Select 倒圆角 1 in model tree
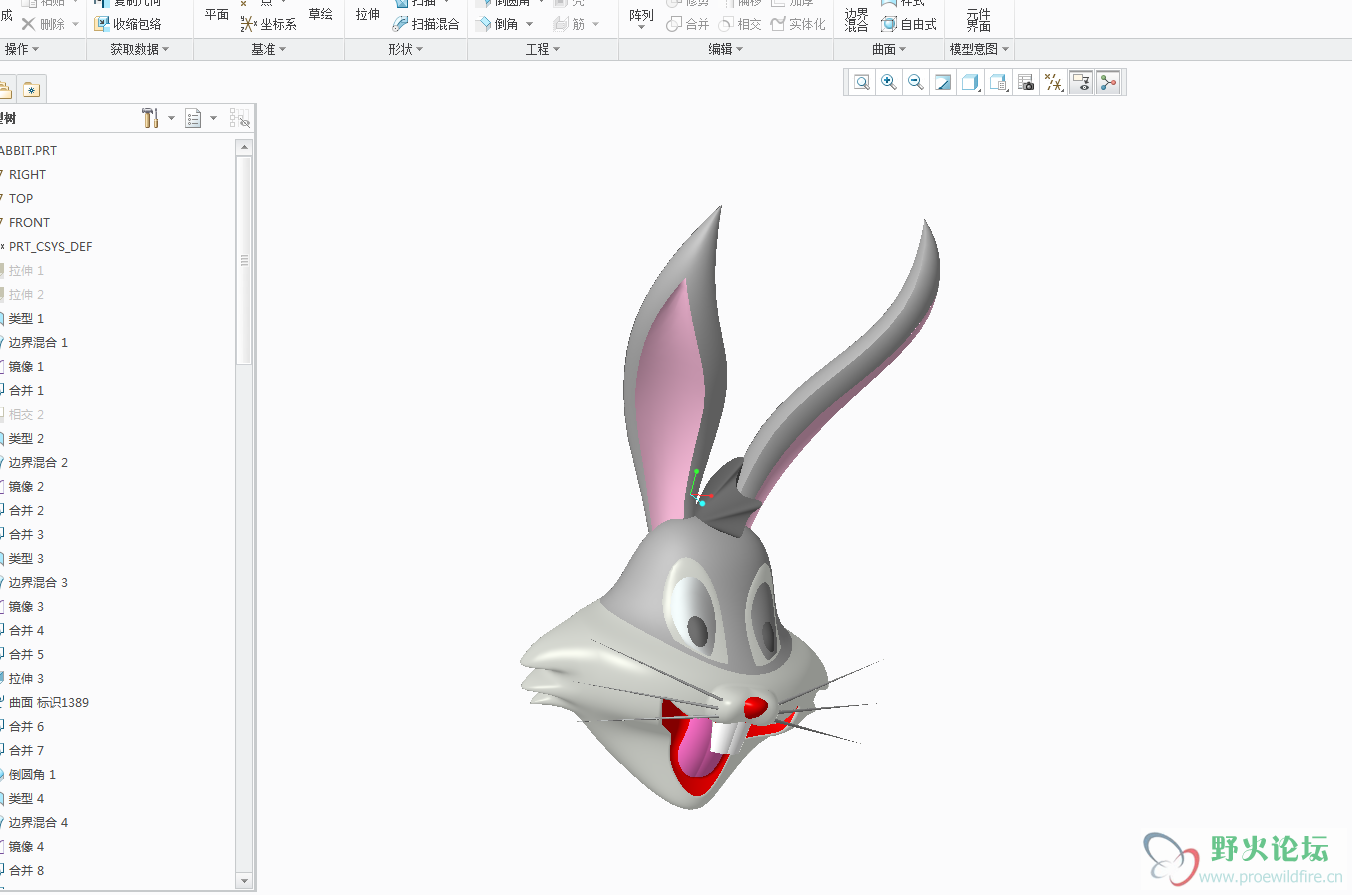The width and height of the screenshot is (1352, 895). tap(32, 774)
